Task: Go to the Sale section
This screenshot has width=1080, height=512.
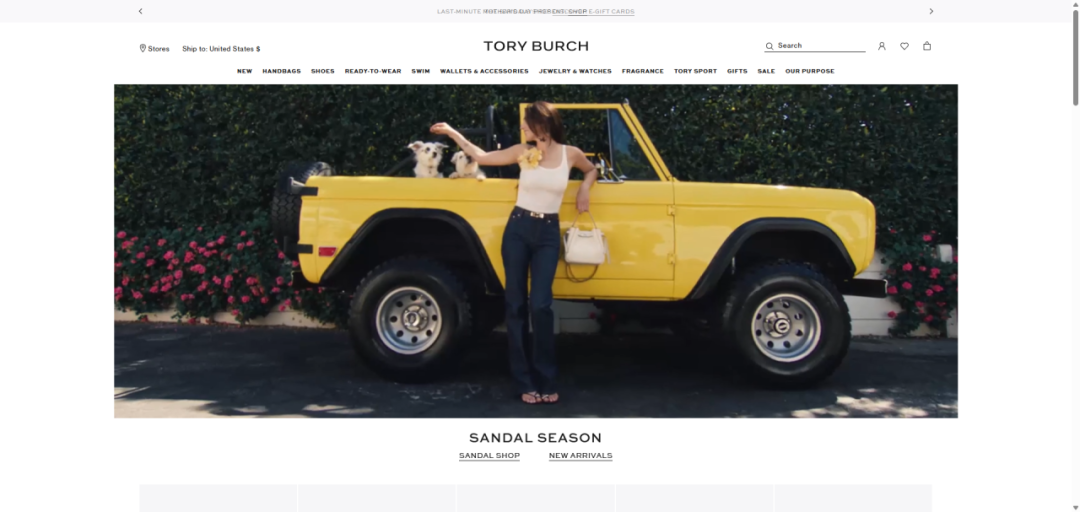Action: (766, 71)
